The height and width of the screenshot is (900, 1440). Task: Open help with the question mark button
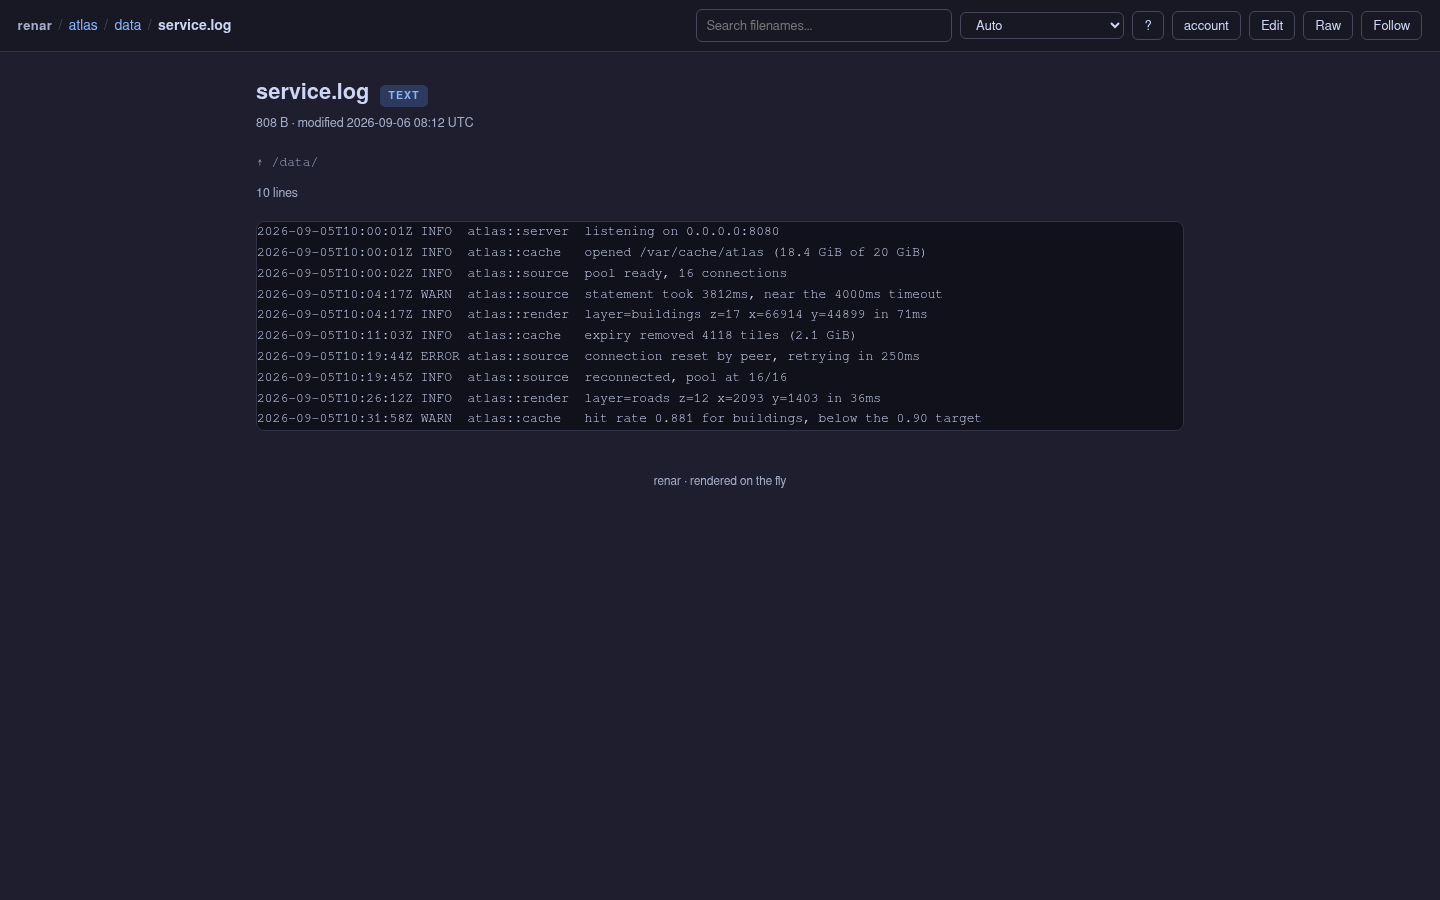1147,25
